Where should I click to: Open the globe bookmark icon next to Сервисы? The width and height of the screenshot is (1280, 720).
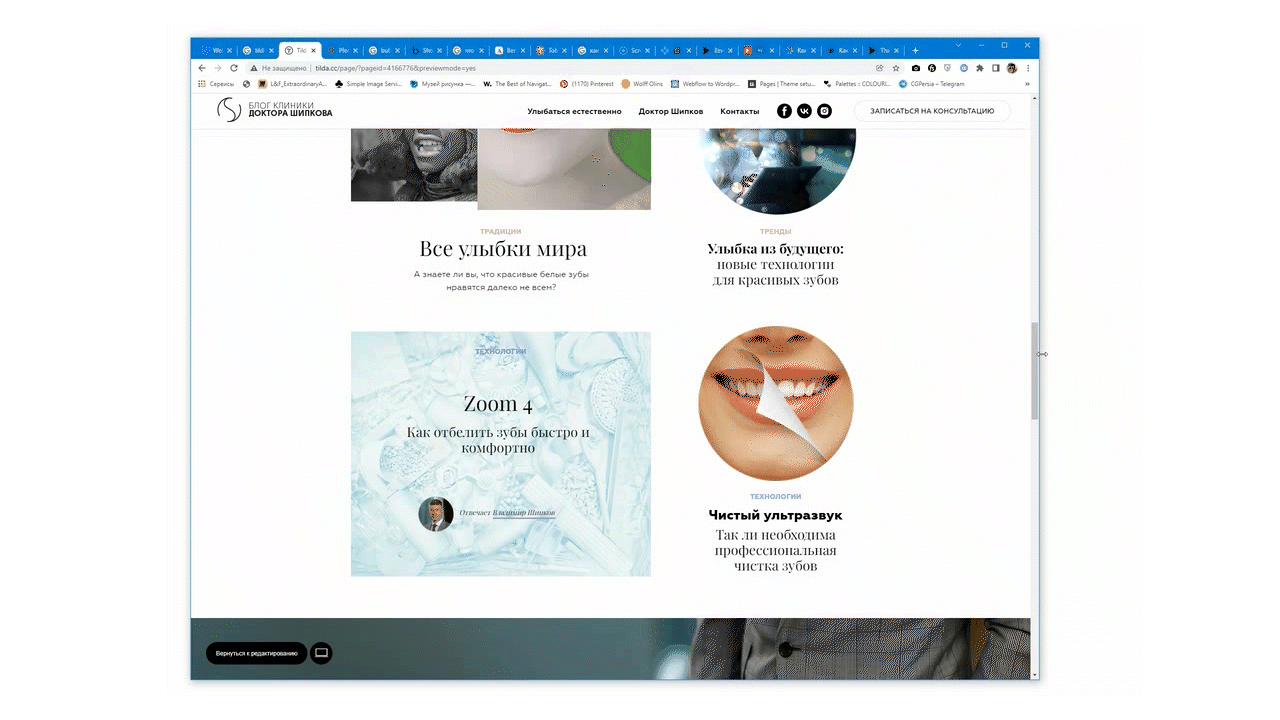coord(247,84)
